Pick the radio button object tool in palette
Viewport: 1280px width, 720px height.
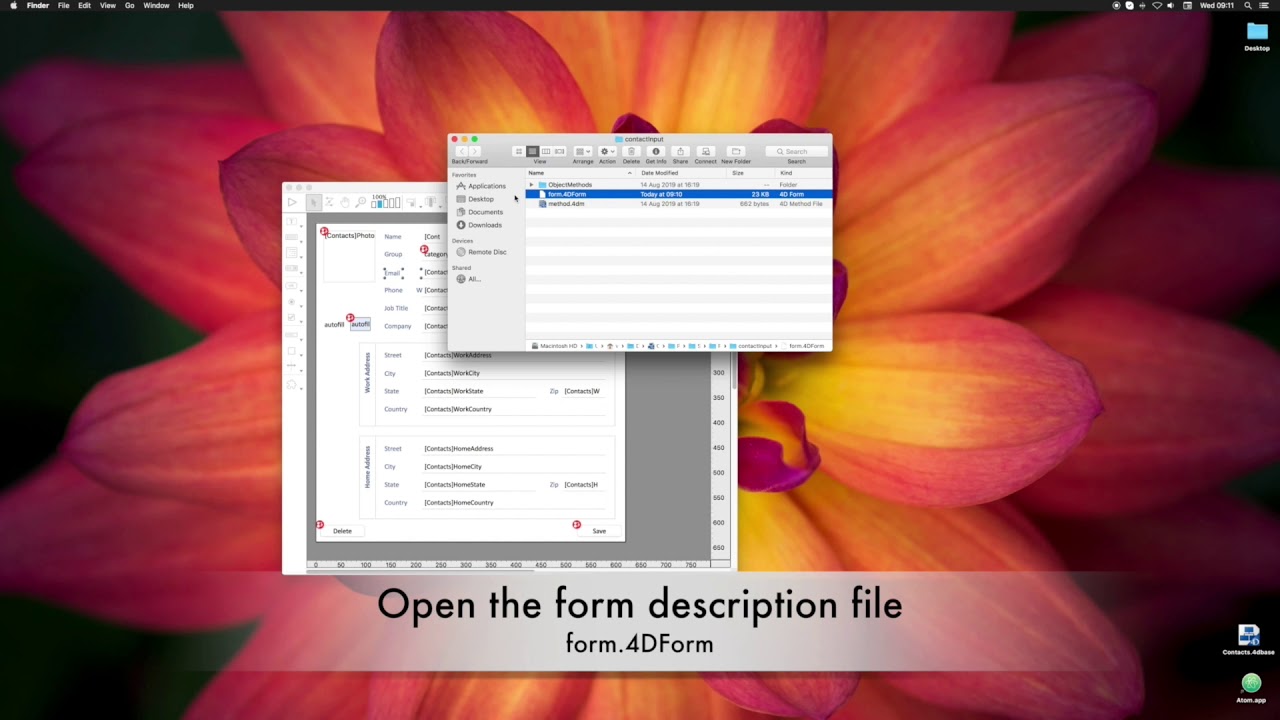point(291,302)
